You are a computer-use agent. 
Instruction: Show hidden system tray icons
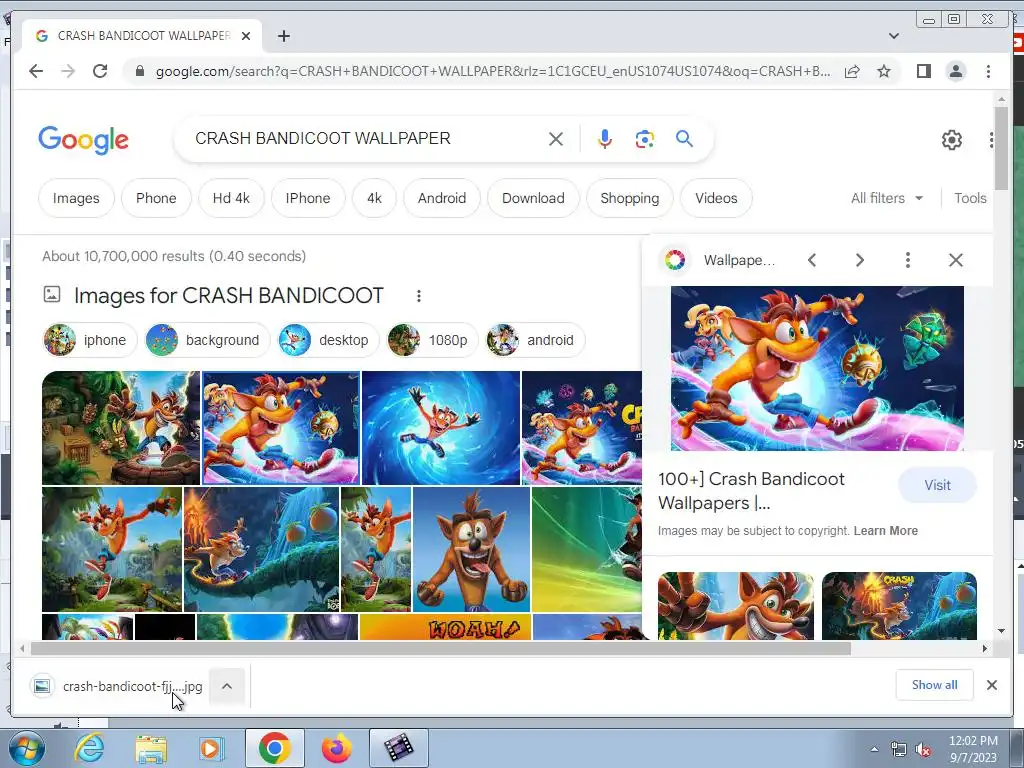874,750
